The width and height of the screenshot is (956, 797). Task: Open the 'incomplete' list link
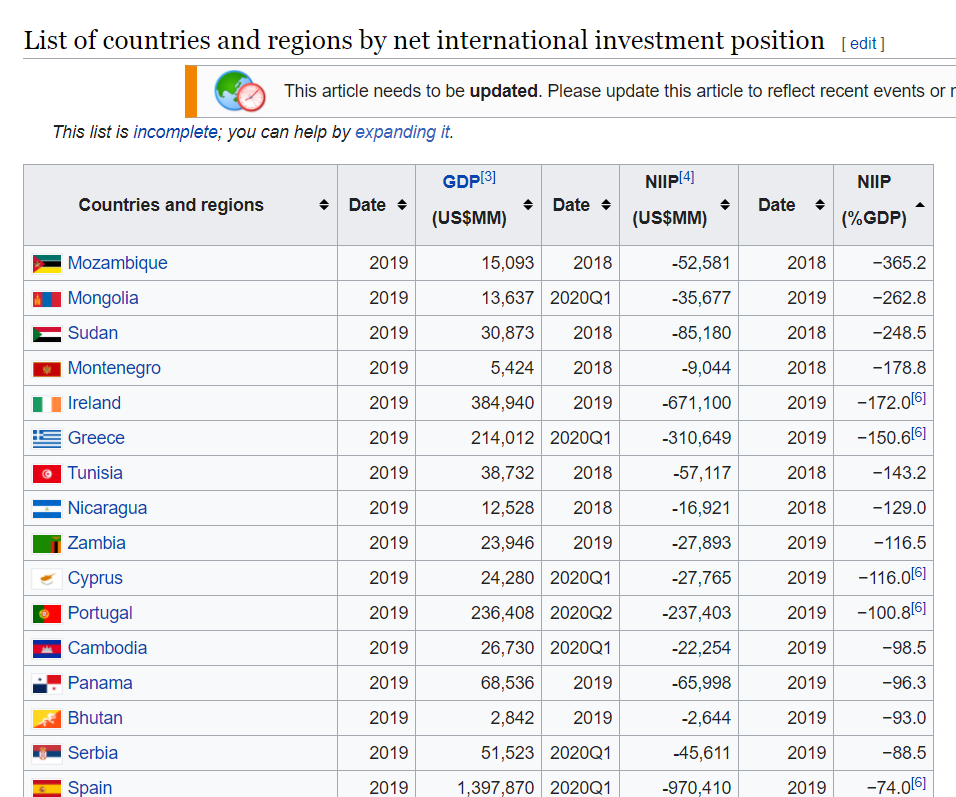(x=175, y=132)
